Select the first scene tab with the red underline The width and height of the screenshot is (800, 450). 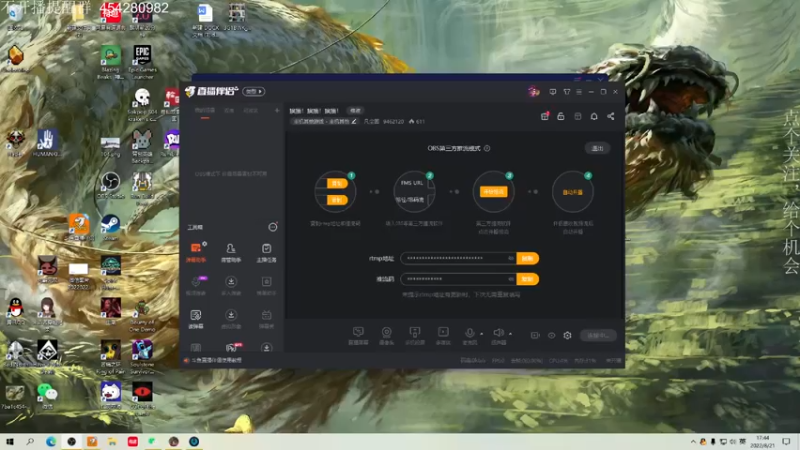tap(205, 111)
